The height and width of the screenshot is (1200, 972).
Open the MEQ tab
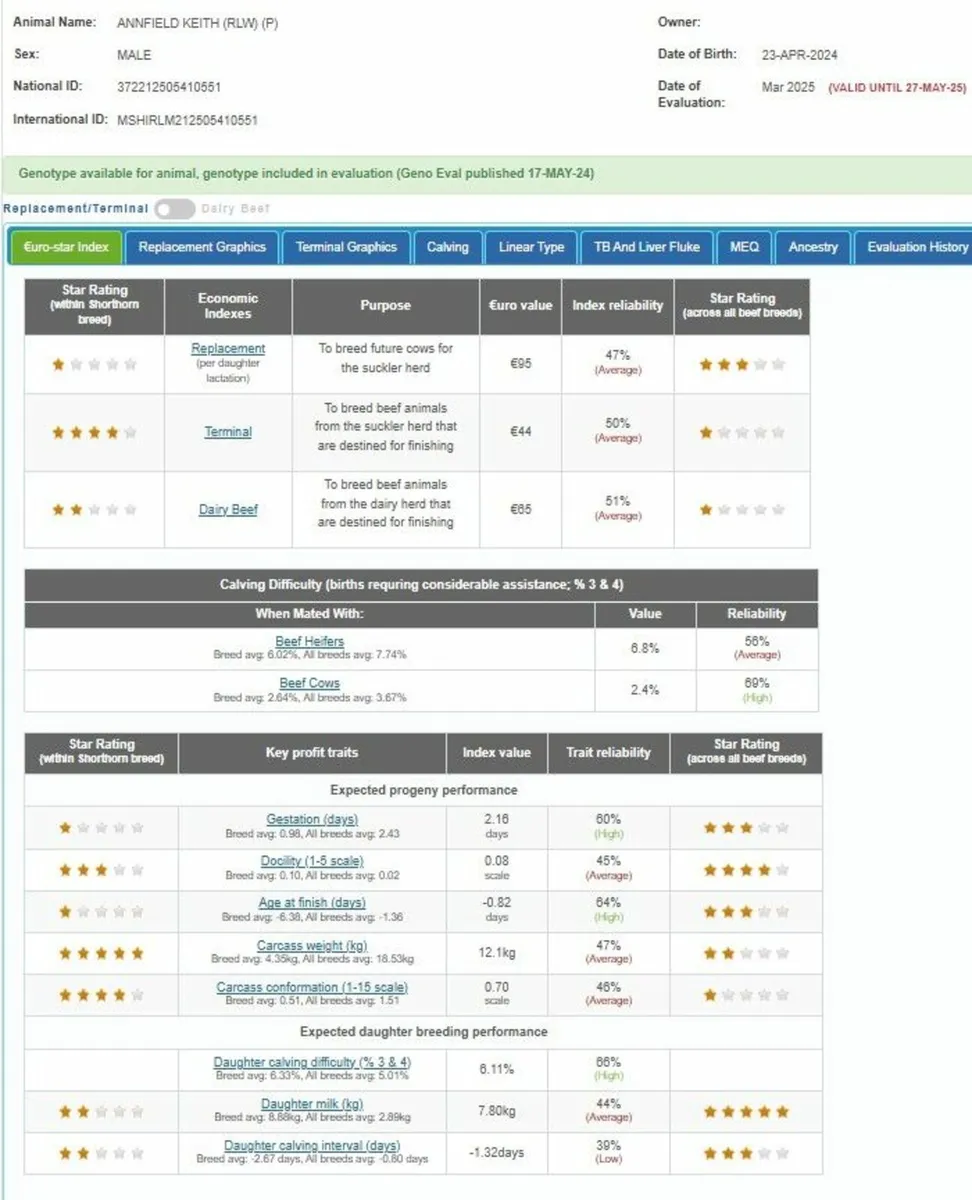coord(745,247)
